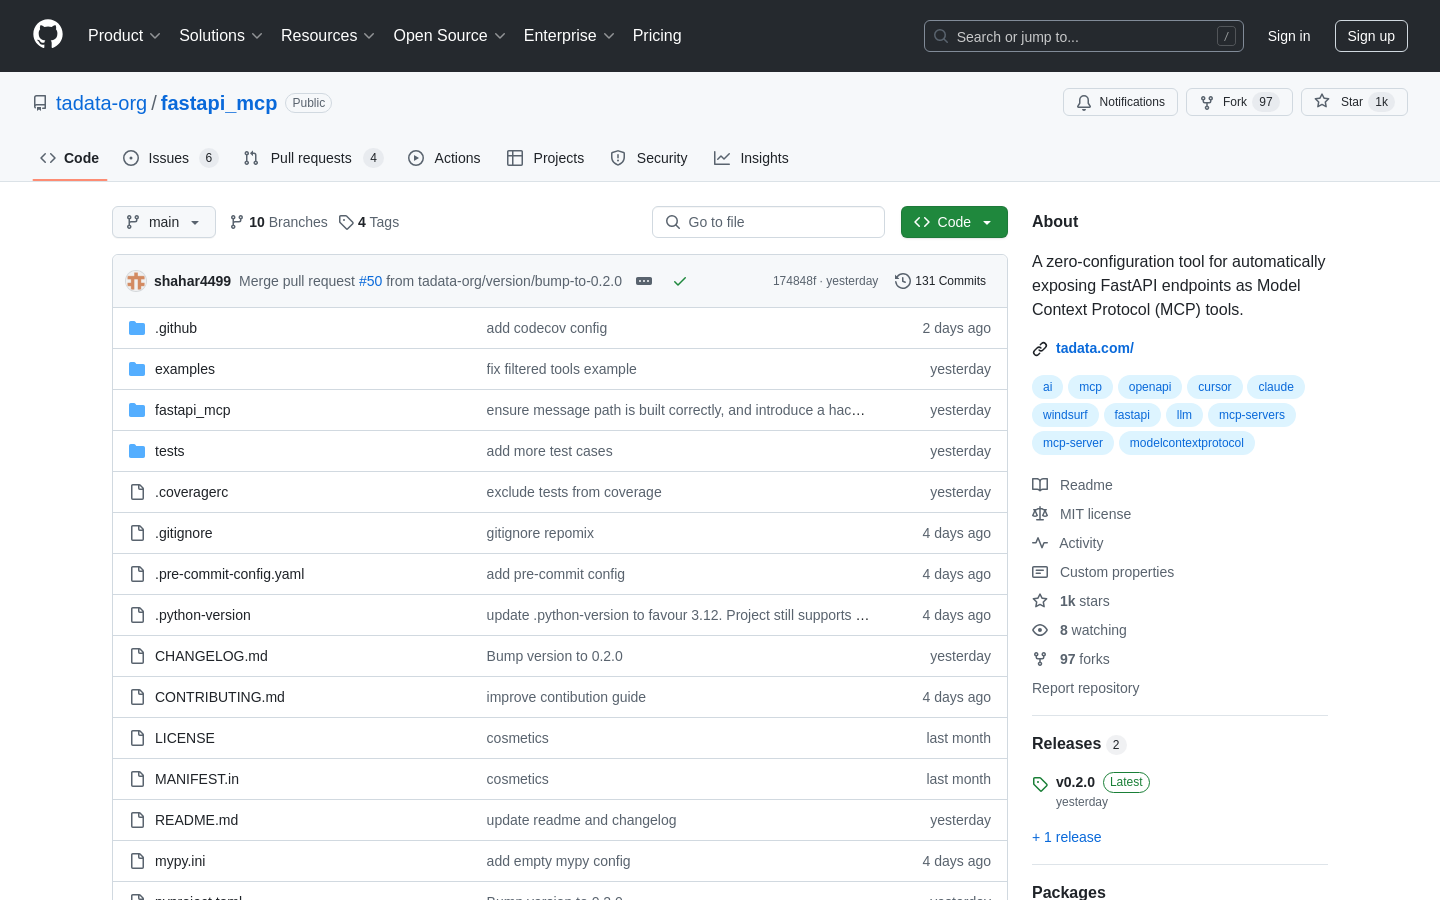Click the modelcontextprotocol topic tag
Image resolution: width=1440 pixels, height=900 pixels.
point(1186,443)
